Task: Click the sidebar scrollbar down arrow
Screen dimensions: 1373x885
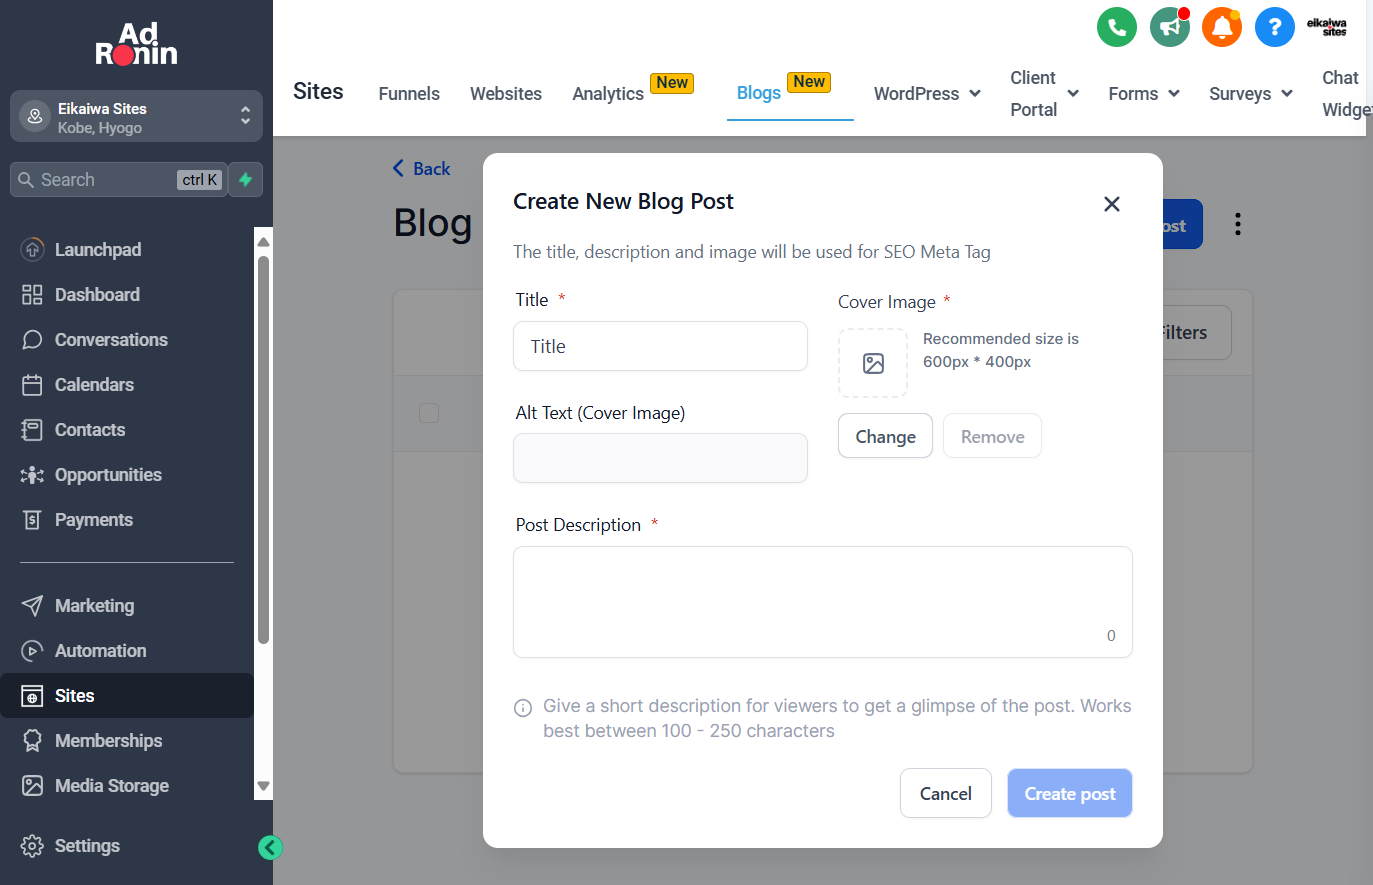Action: [x=264, y=786]
